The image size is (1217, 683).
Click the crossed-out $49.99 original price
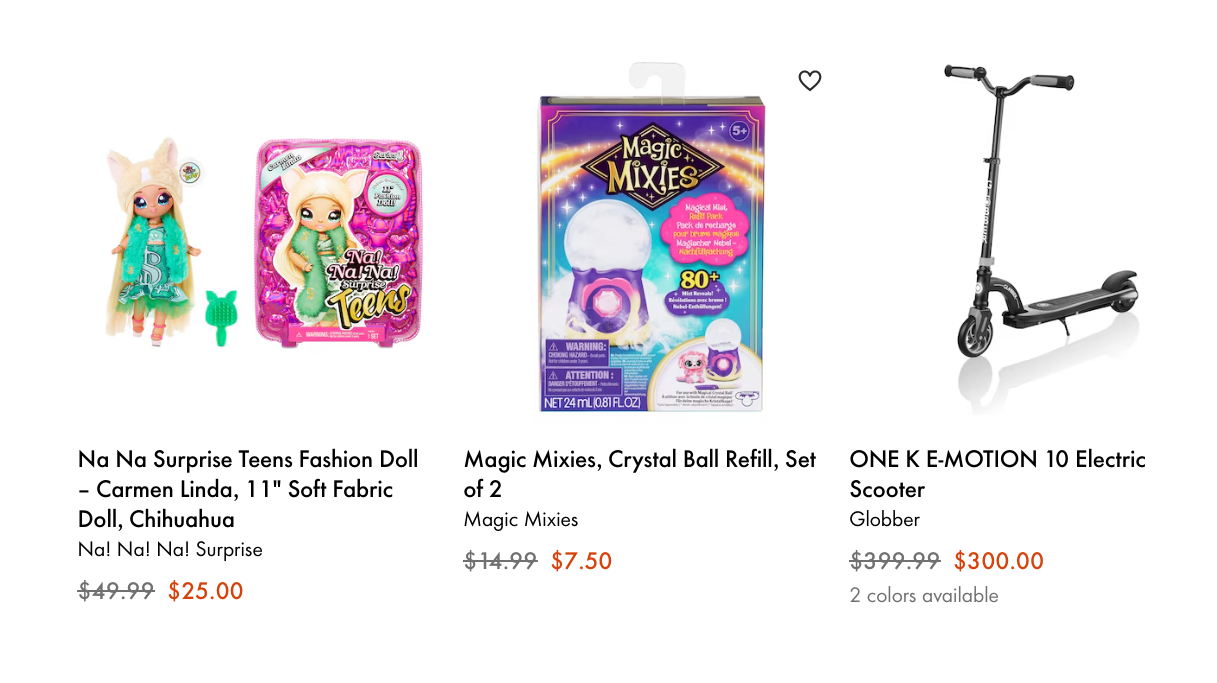[116, 591]
